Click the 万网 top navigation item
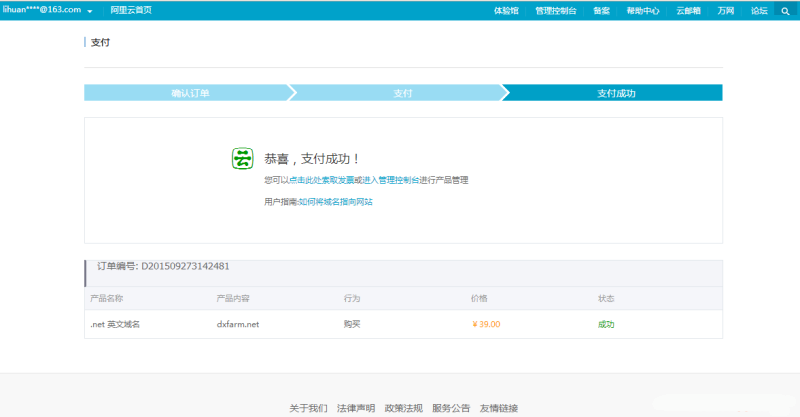 coord(726,11)
